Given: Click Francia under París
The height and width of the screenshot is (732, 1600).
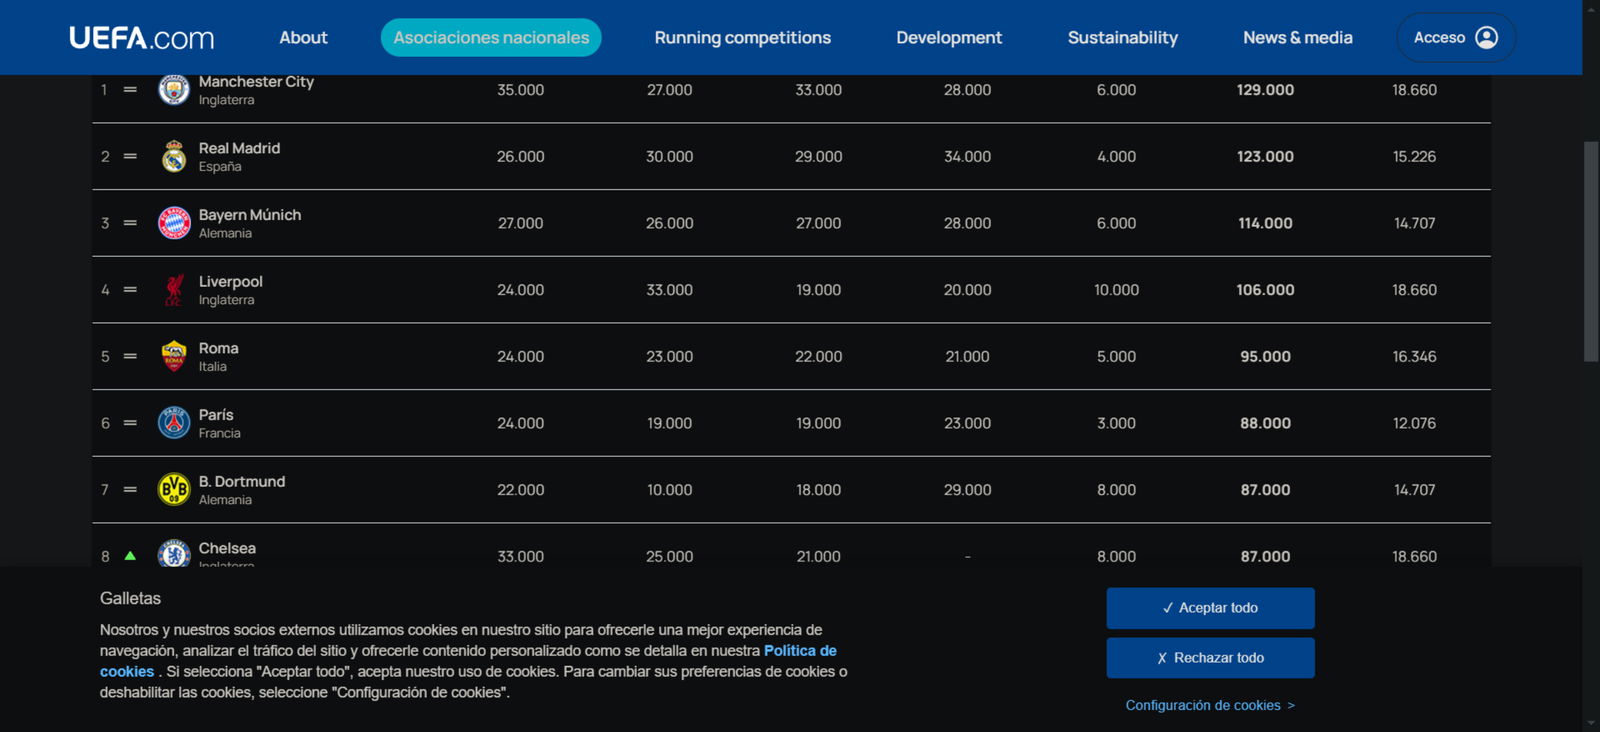Looking at the screenshot, I should (x=219, y=433).
